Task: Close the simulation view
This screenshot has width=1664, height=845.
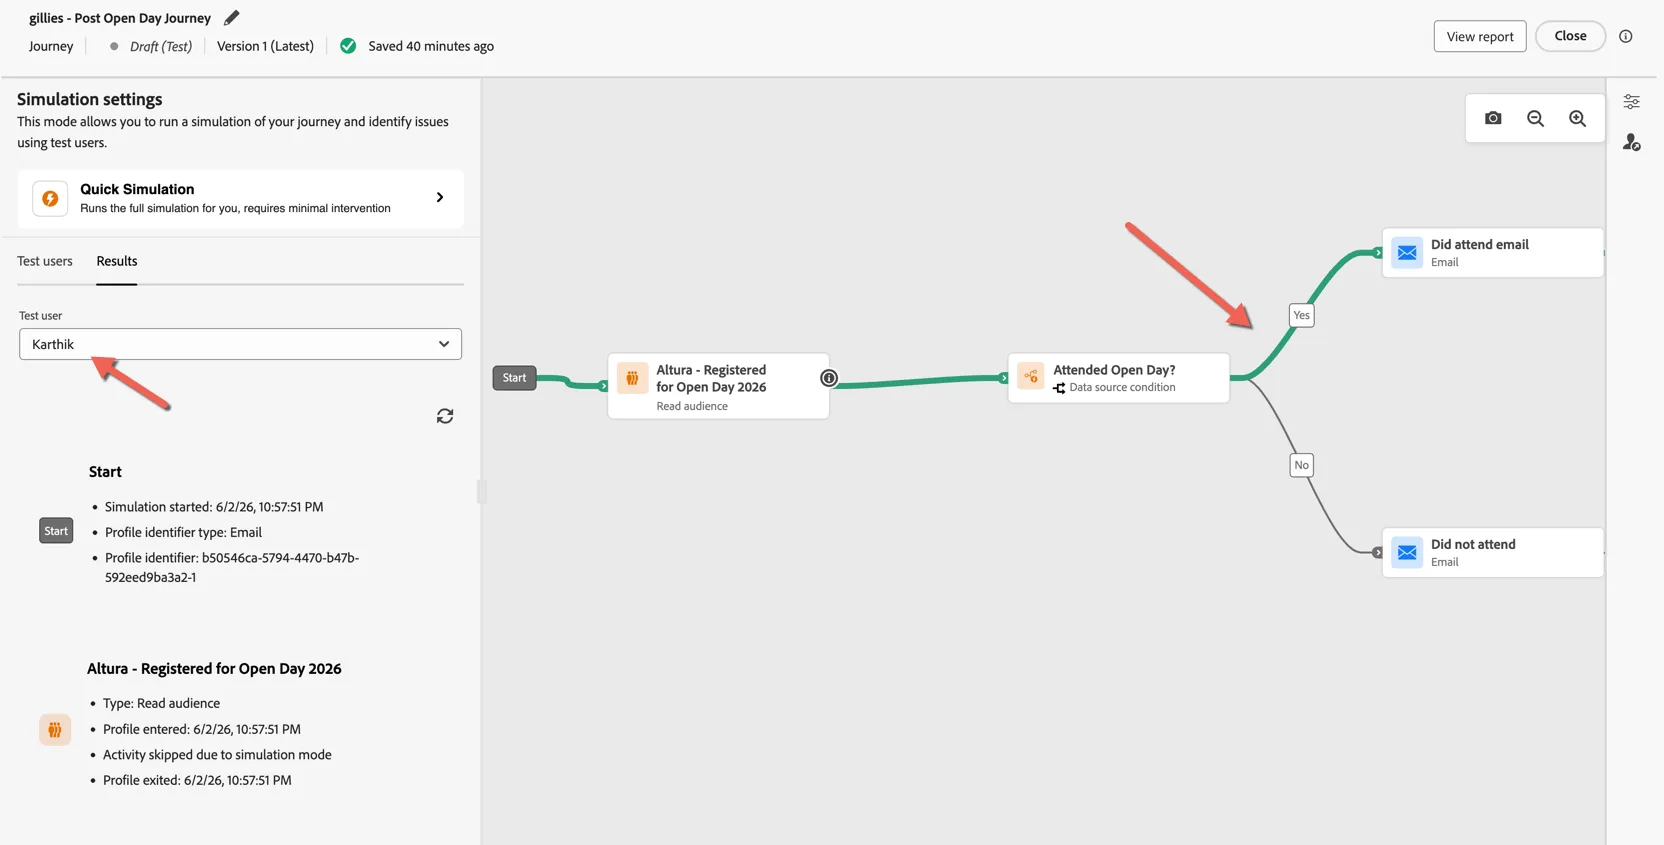Action: (x=1570, y=36)
